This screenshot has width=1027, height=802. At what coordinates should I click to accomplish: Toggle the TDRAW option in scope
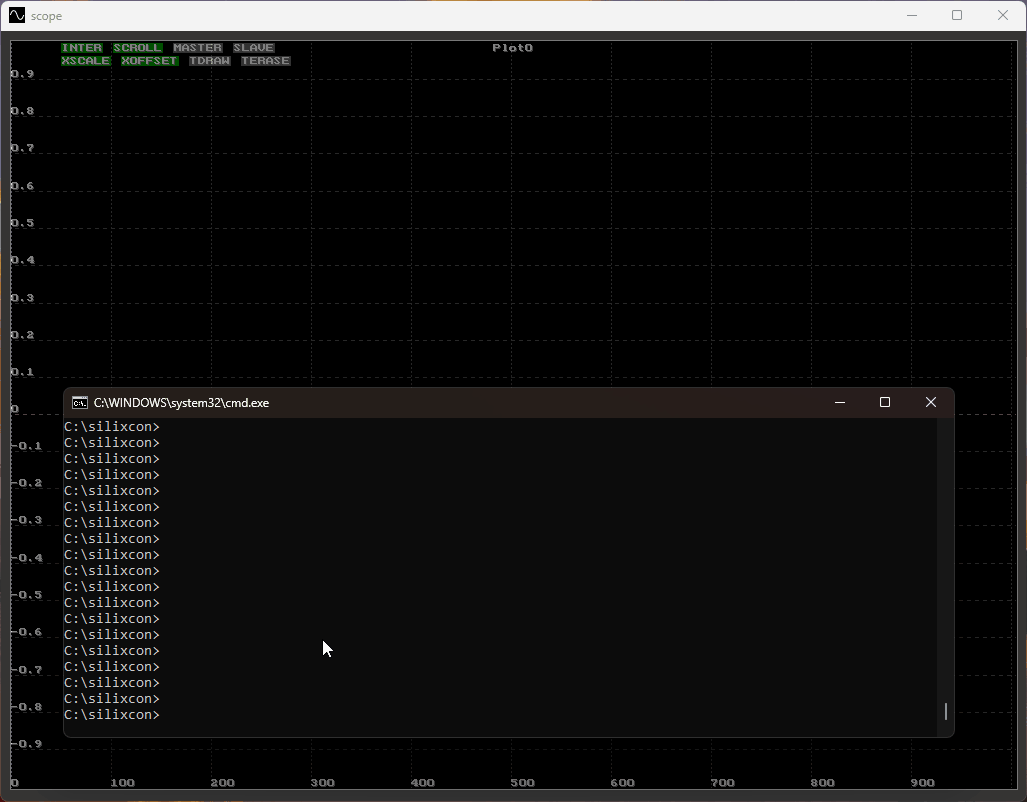tap(210, 61)
